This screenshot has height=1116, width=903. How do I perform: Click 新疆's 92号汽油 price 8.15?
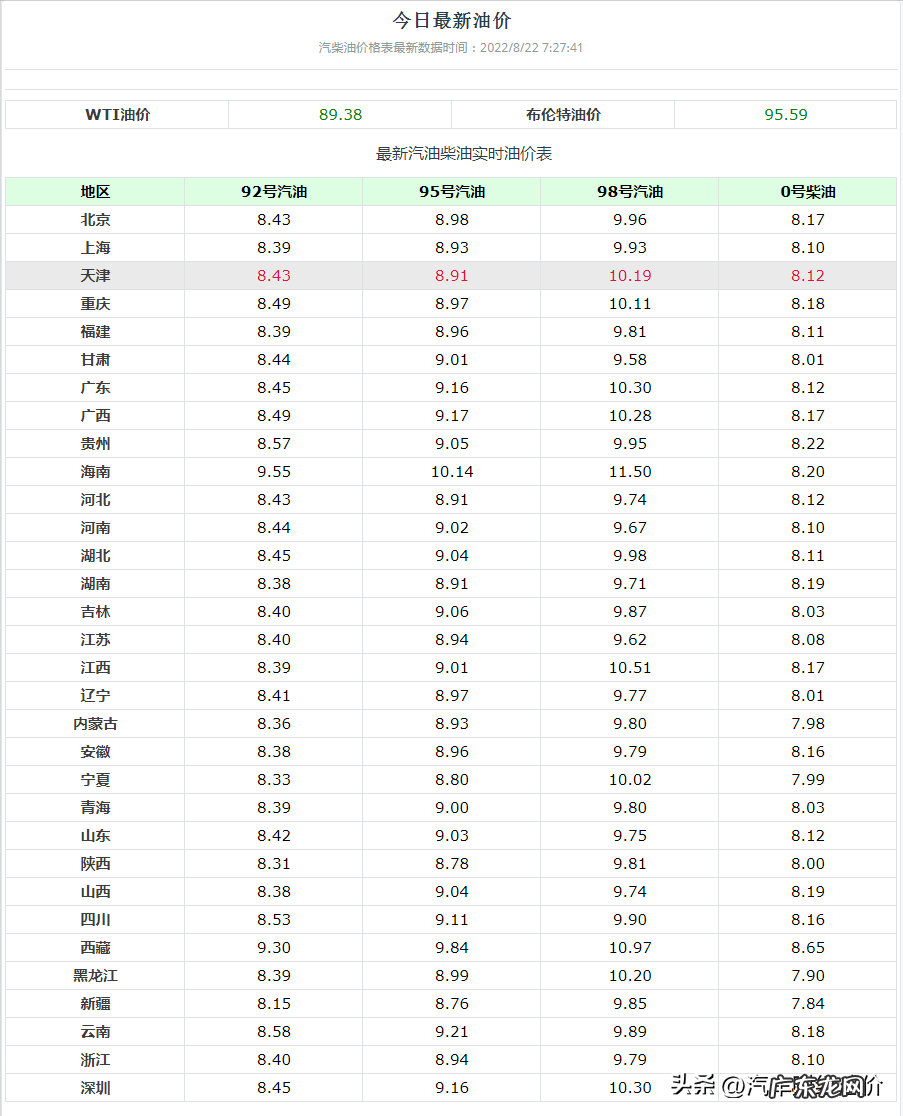[x=273, y=1004]
